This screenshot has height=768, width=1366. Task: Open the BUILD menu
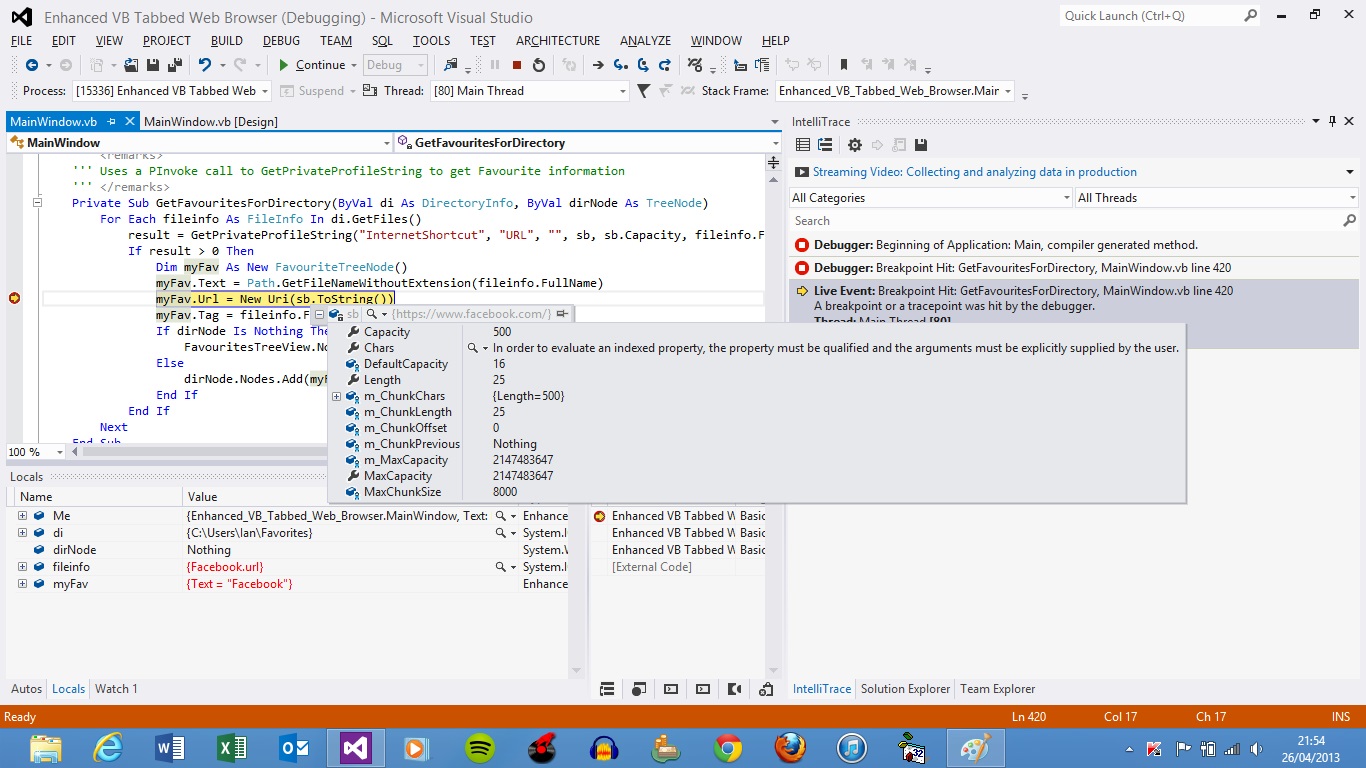coord(227,41)
